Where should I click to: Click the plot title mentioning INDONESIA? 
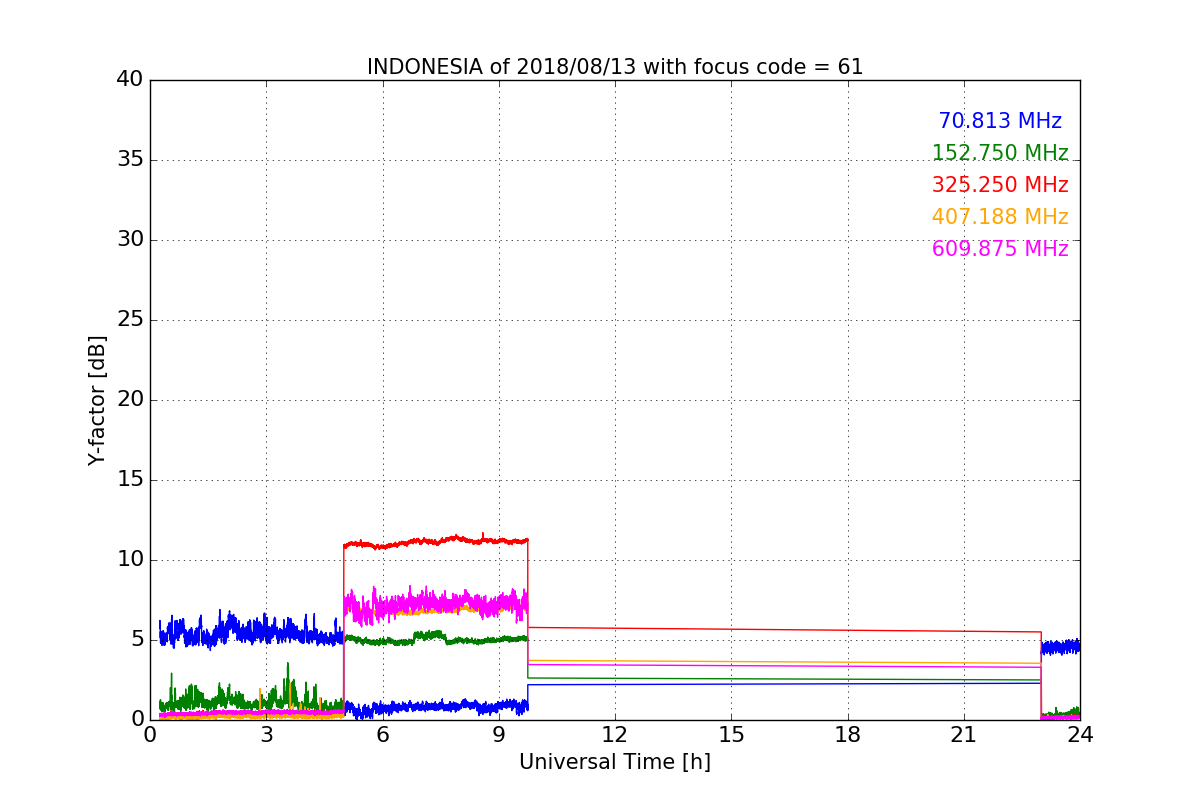[x=615, y=67]
